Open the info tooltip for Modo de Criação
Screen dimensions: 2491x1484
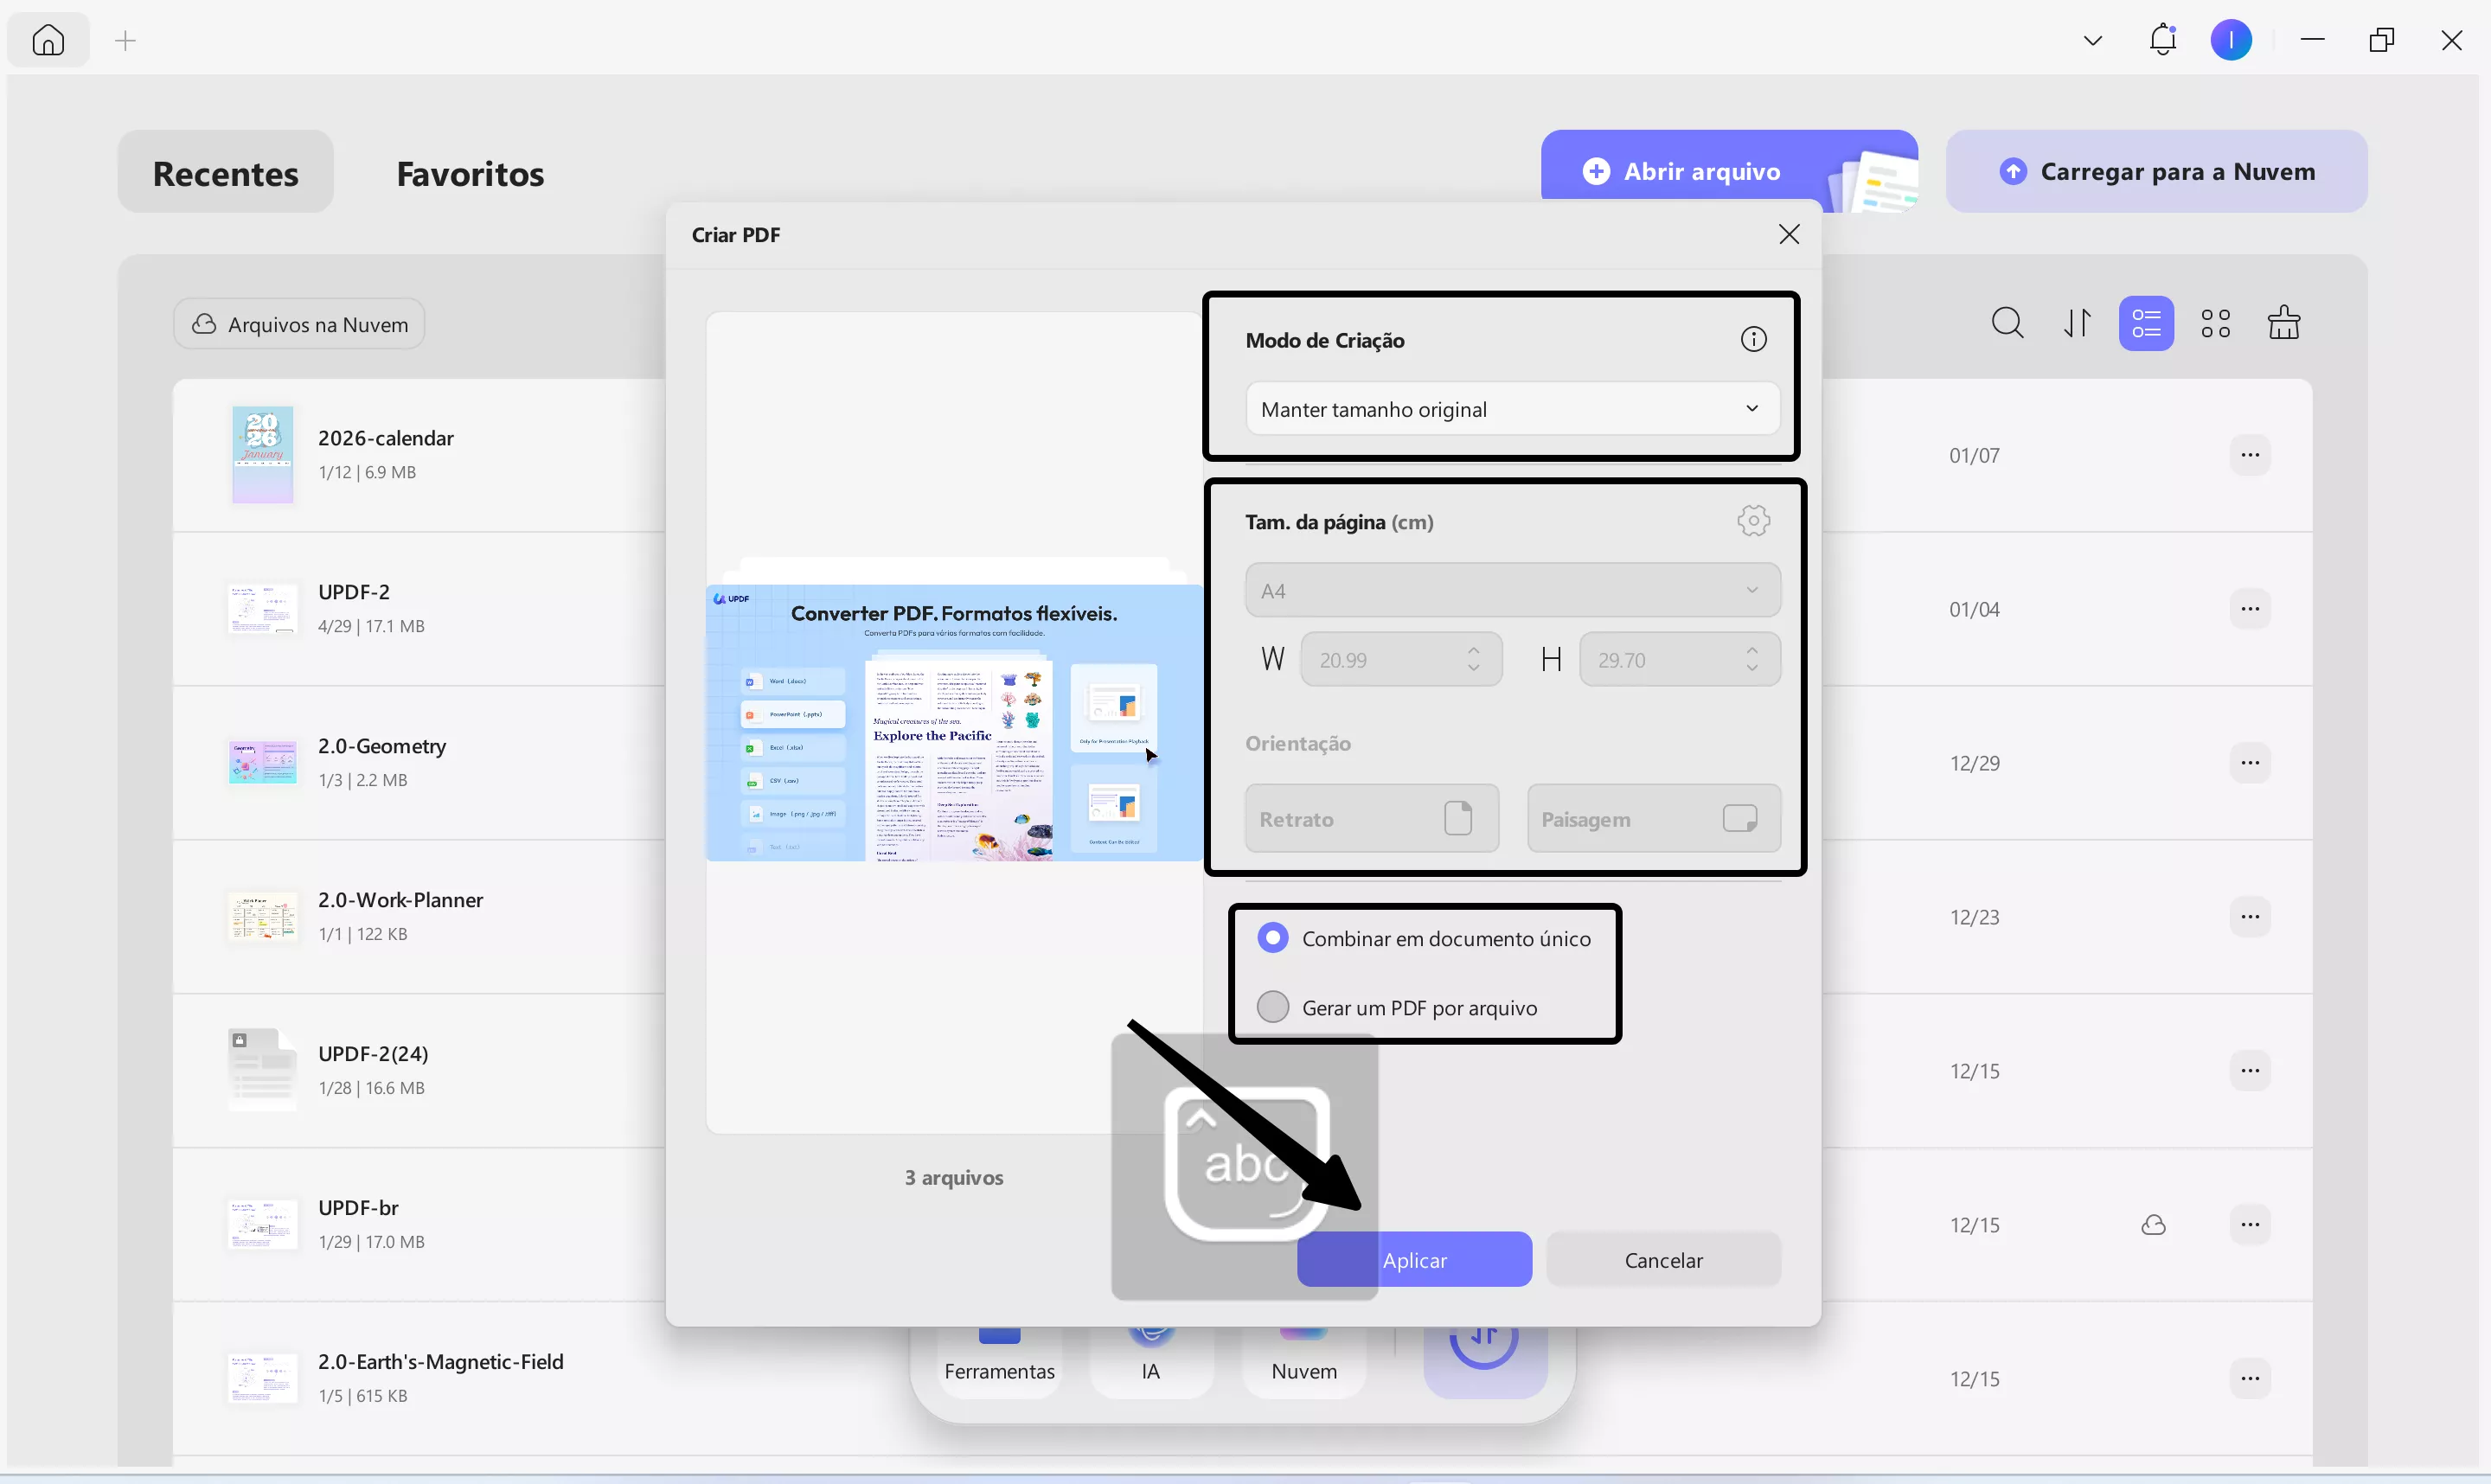[x=1753, y=338]
